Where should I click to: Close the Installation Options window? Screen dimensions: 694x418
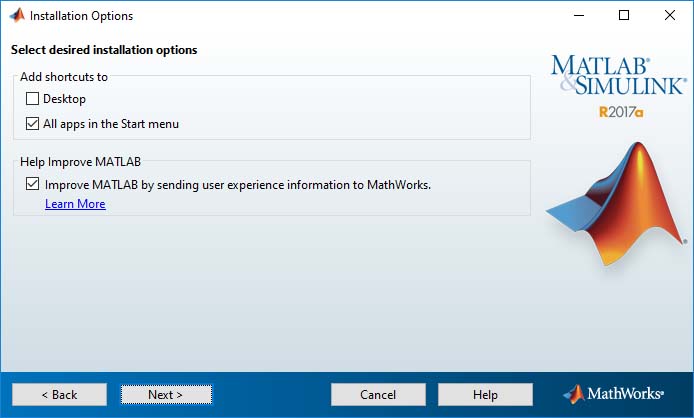coord(670,15)
